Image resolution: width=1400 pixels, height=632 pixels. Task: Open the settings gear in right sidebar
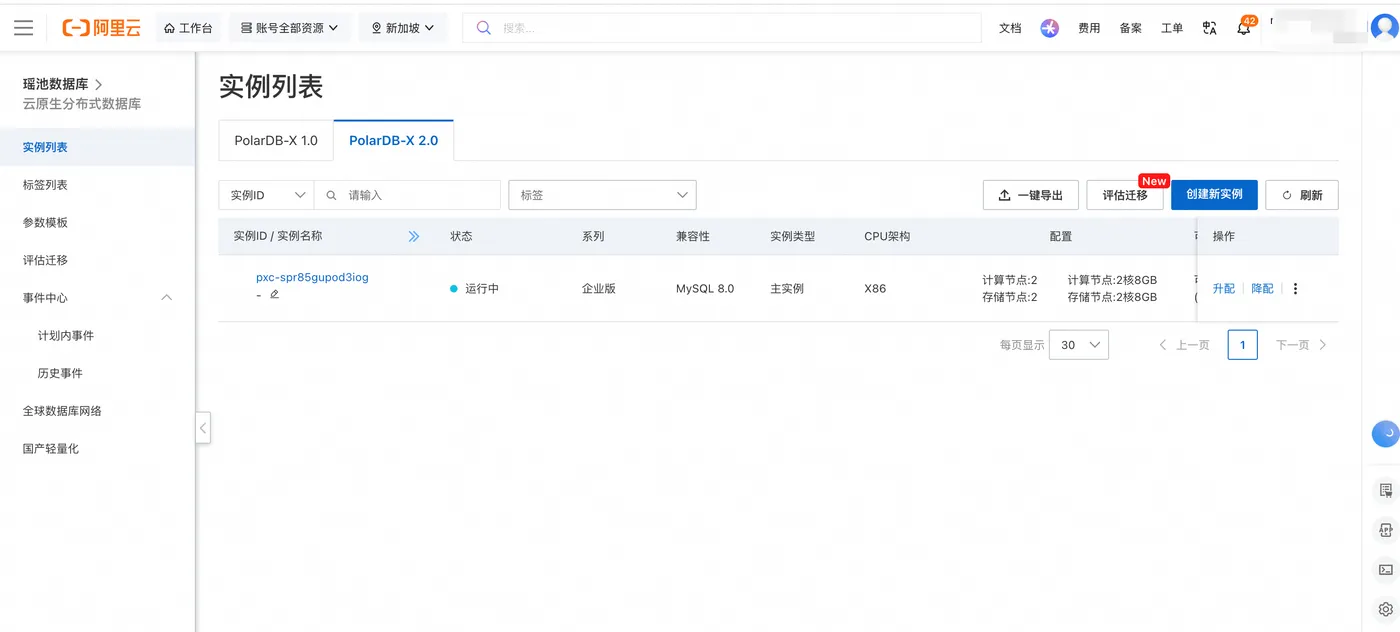click(1385, 609)
